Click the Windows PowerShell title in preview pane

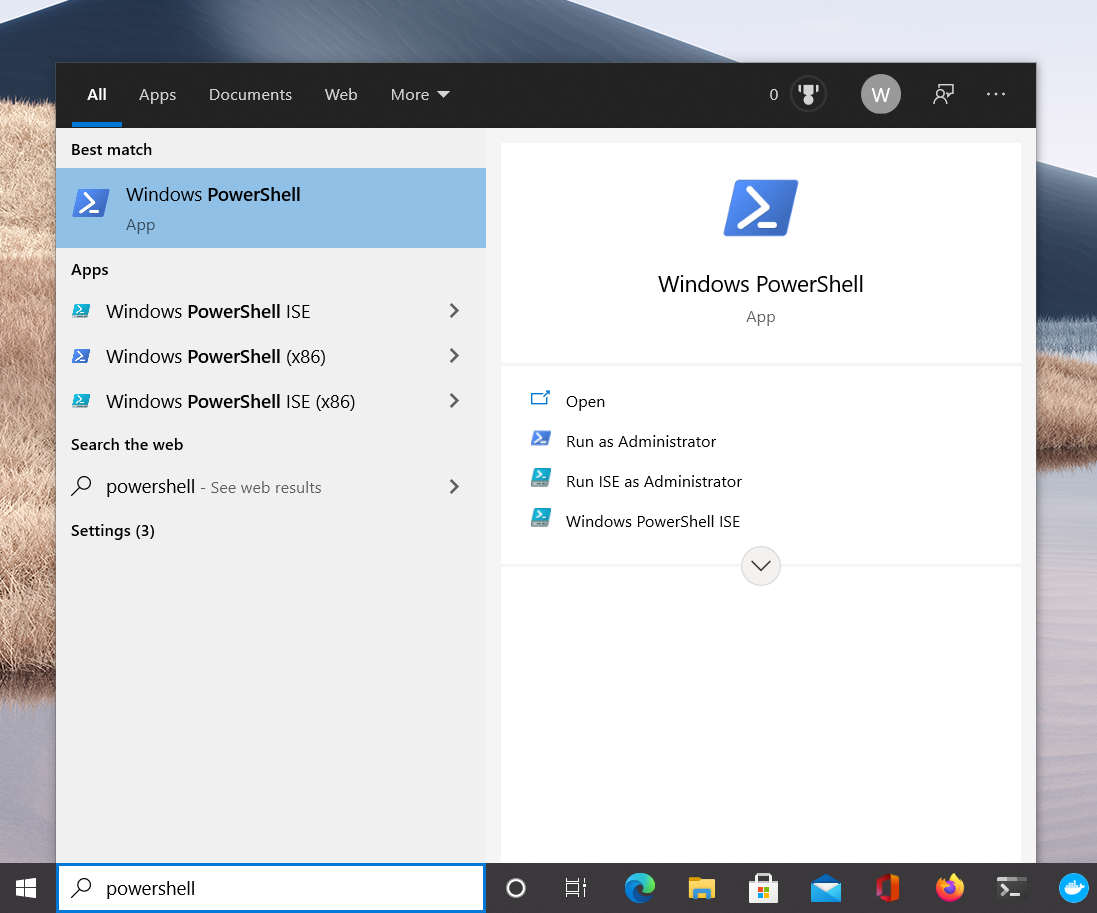tap(760, 284)
